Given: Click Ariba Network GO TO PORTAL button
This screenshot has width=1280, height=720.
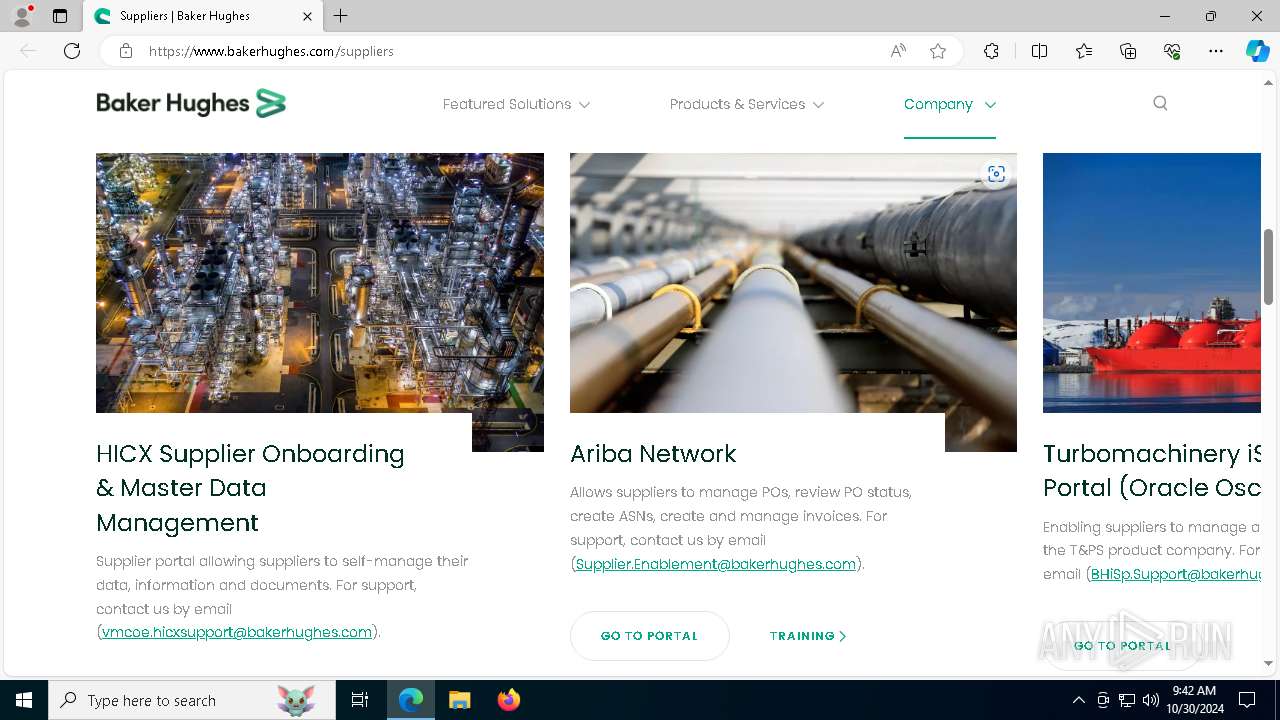Looking at the screenshot, I should click(x=650, y=636).
